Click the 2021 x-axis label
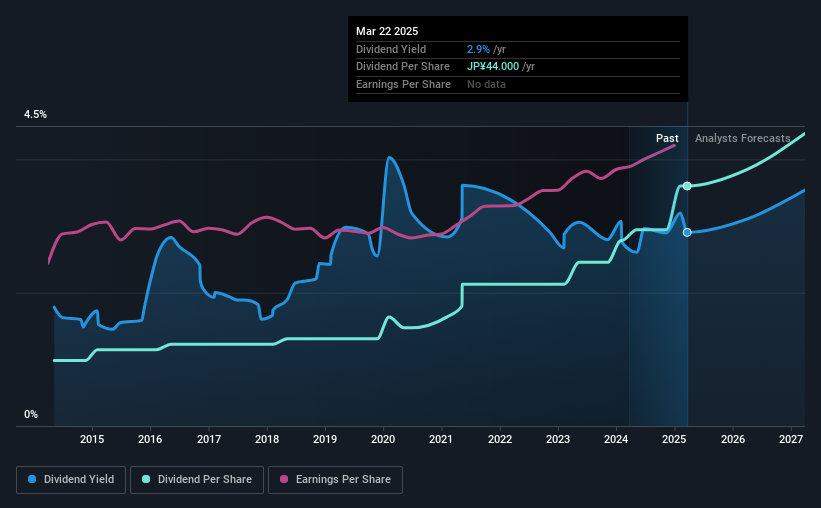 pyautogui.click(x=441, y=439)
